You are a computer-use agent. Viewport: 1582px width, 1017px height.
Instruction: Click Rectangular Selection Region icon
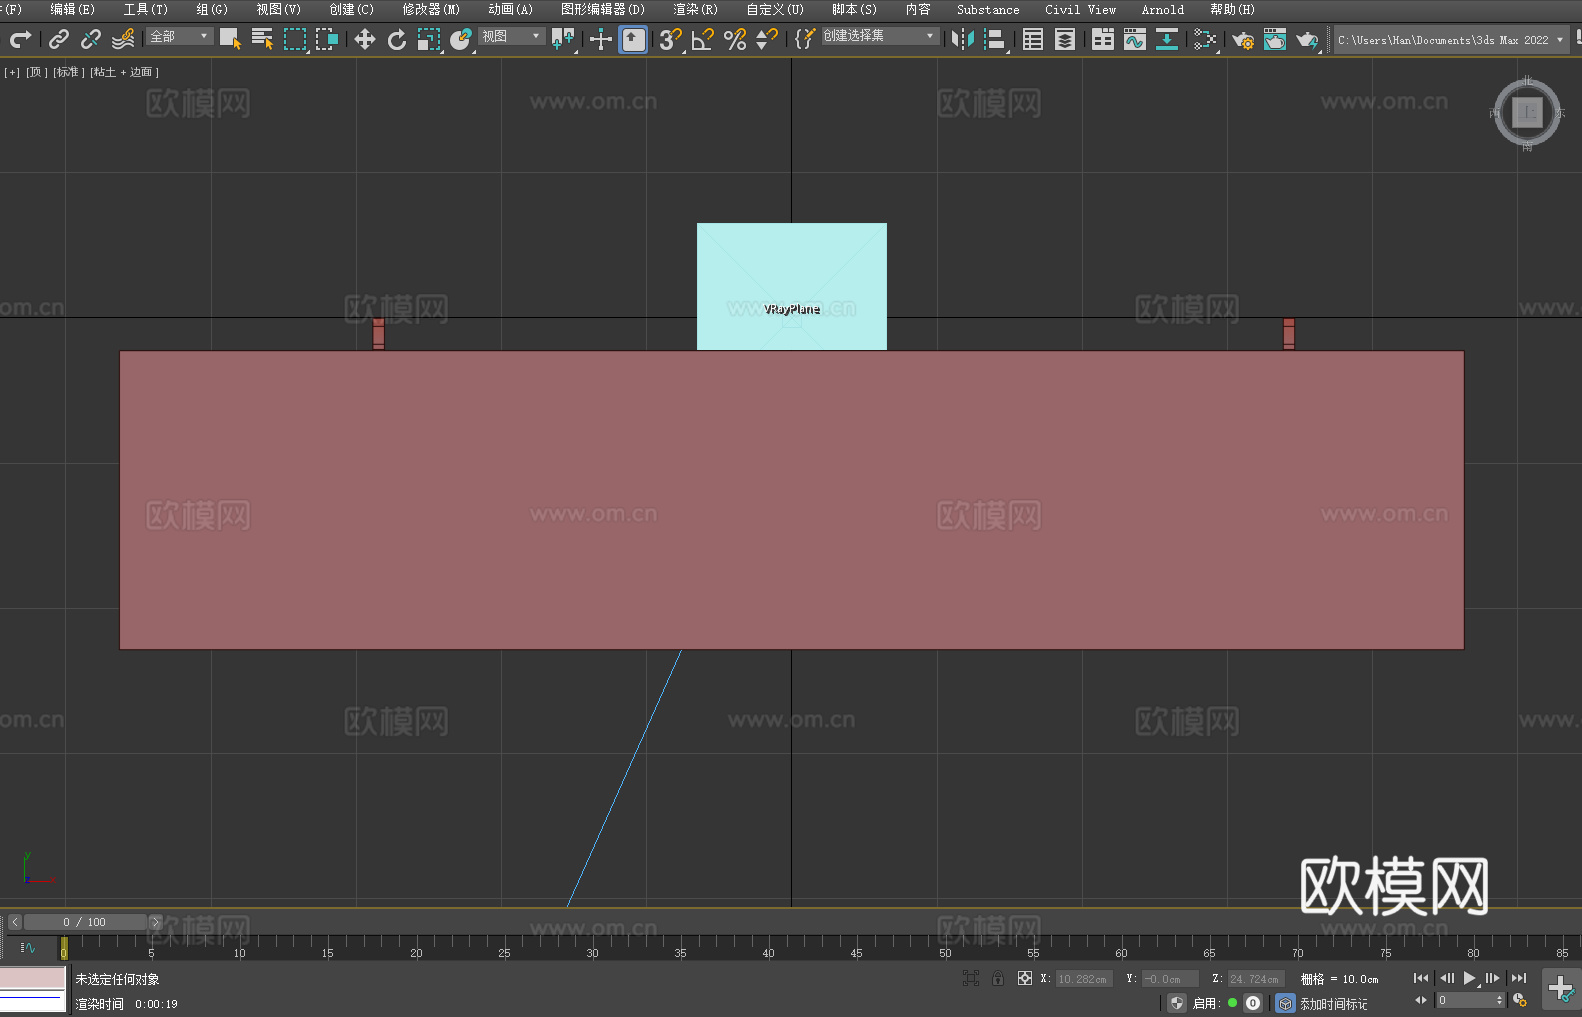coord(295,39)
